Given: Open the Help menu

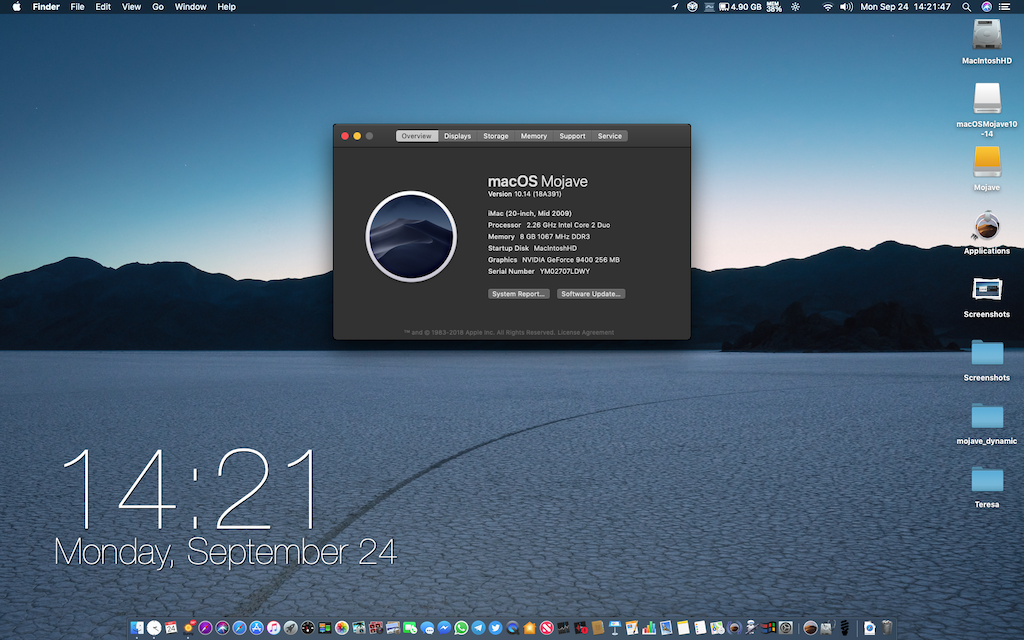Looking at the screenshot, I should [227, 7].
